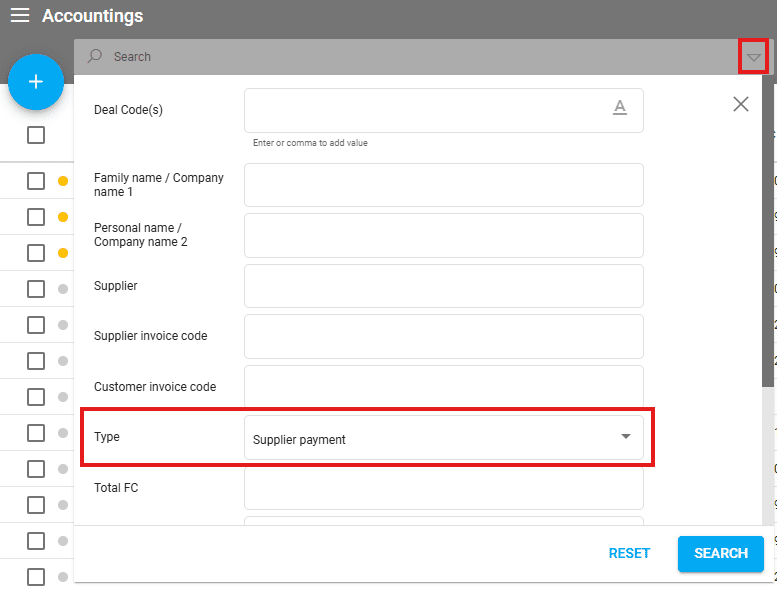Screen dimensions: 777x589
Task: Open the hamburger navigation menu
Action: tap(20, 16)
